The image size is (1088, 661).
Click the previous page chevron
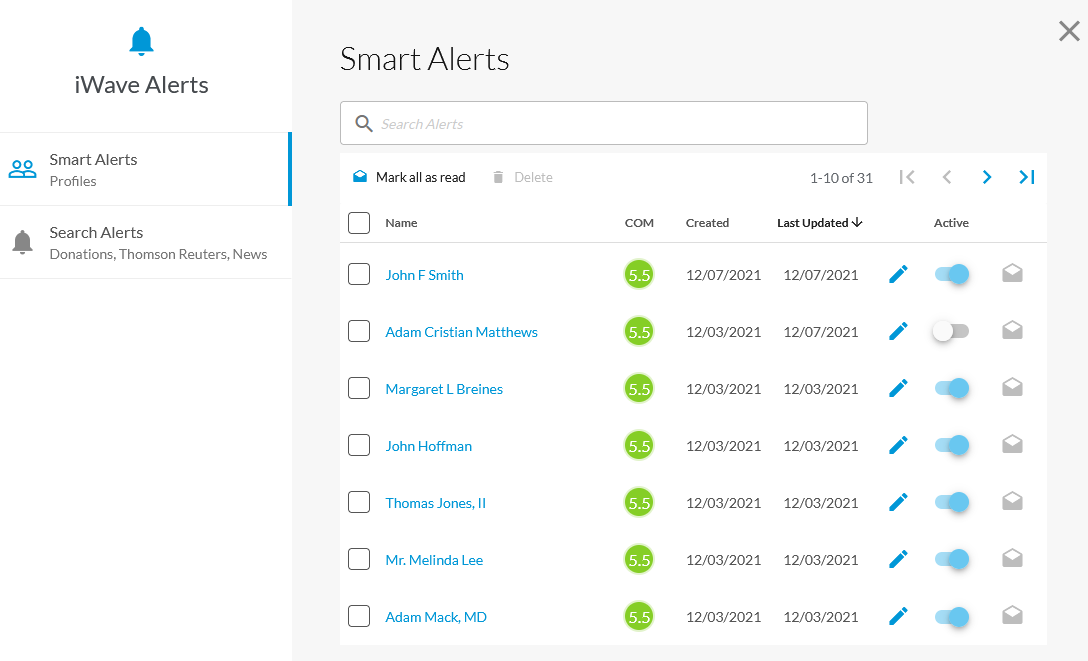pyautogui.click(x=947, y=177)
